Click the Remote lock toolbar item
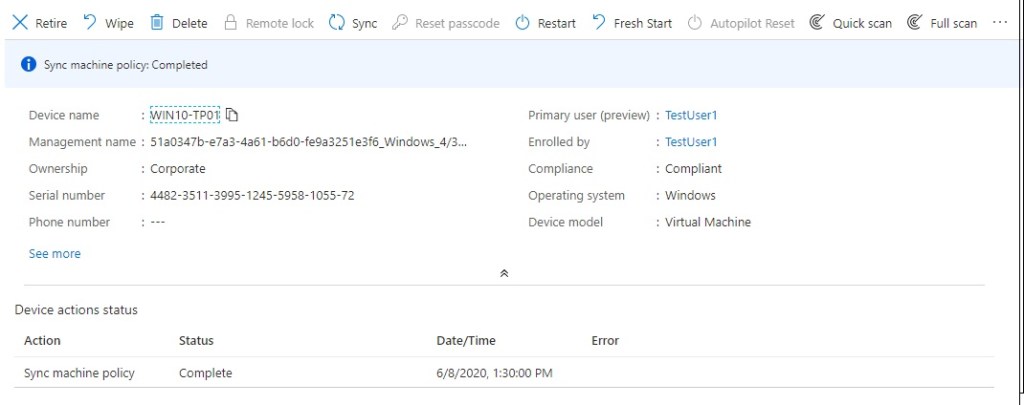The image size is (1024, 405). click(269, 23)
